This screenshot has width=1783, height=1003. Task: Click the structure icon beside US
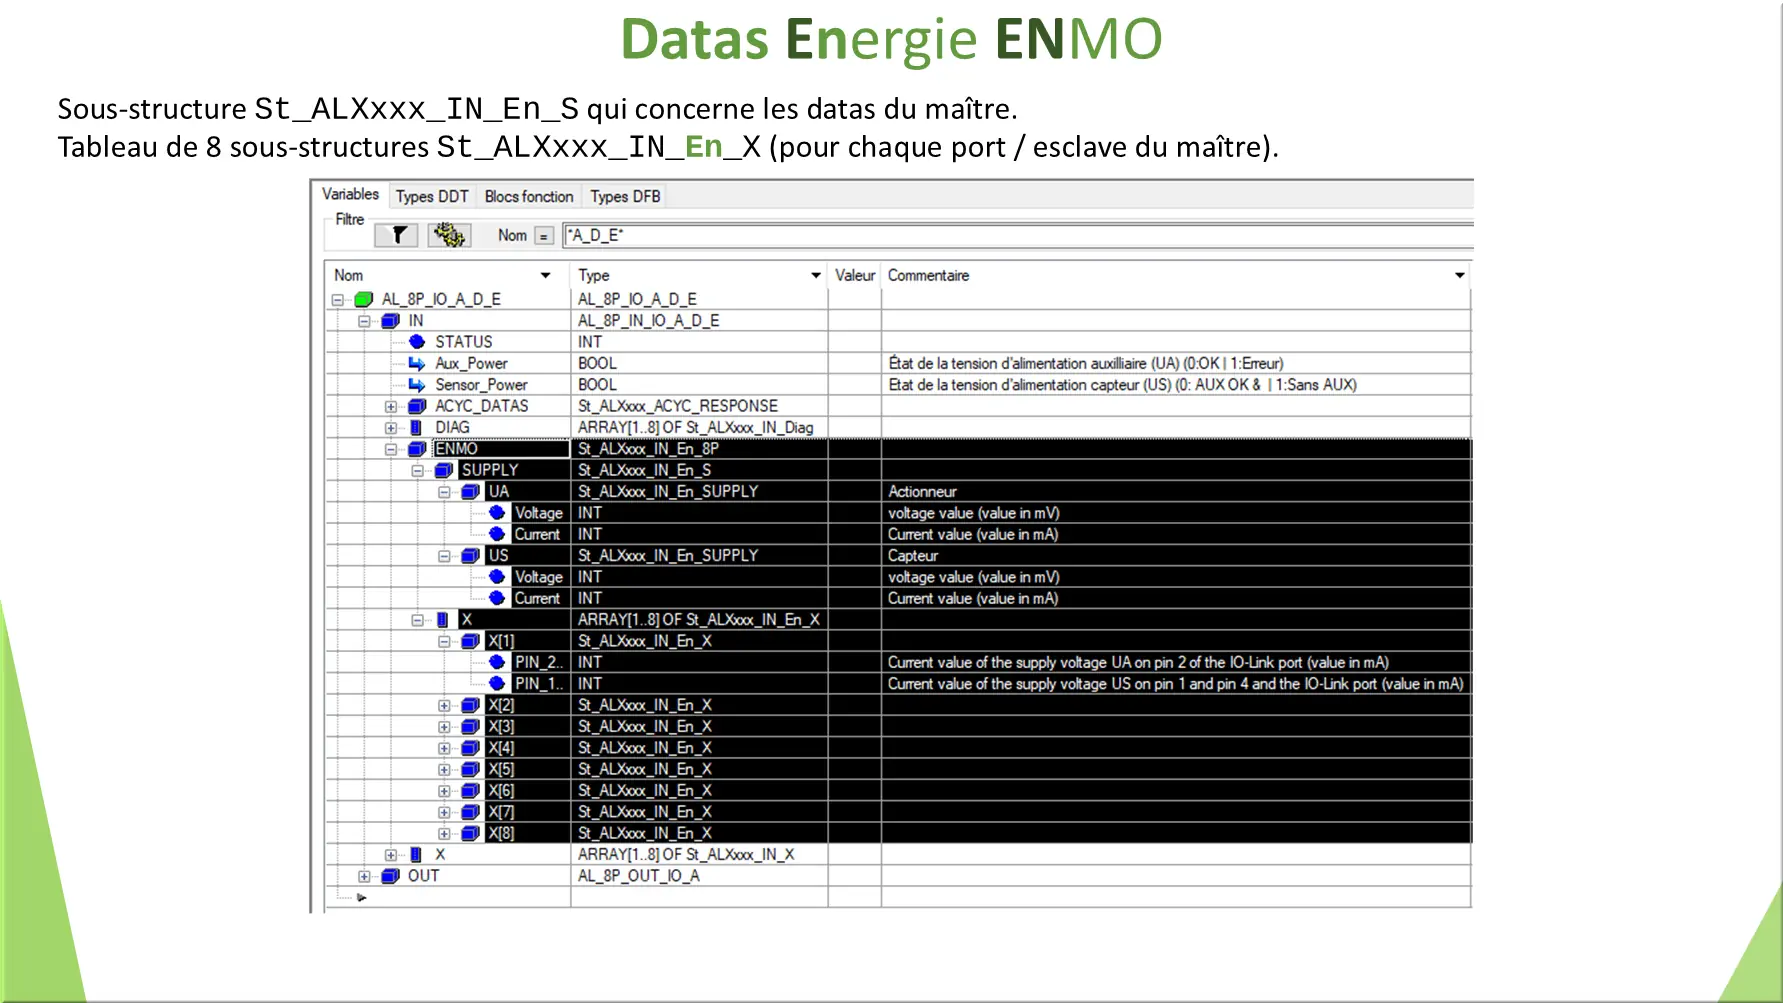(470, 555)
